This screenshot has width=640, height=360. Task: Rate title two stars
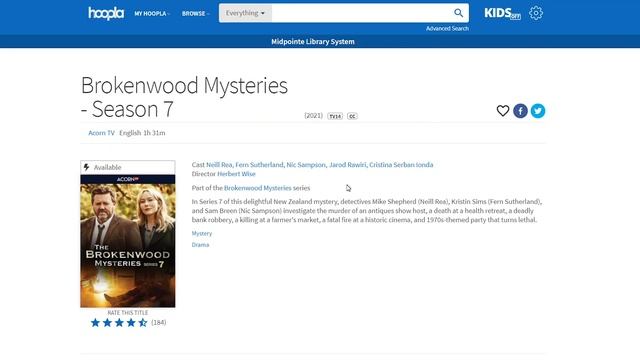coord(107,323)
